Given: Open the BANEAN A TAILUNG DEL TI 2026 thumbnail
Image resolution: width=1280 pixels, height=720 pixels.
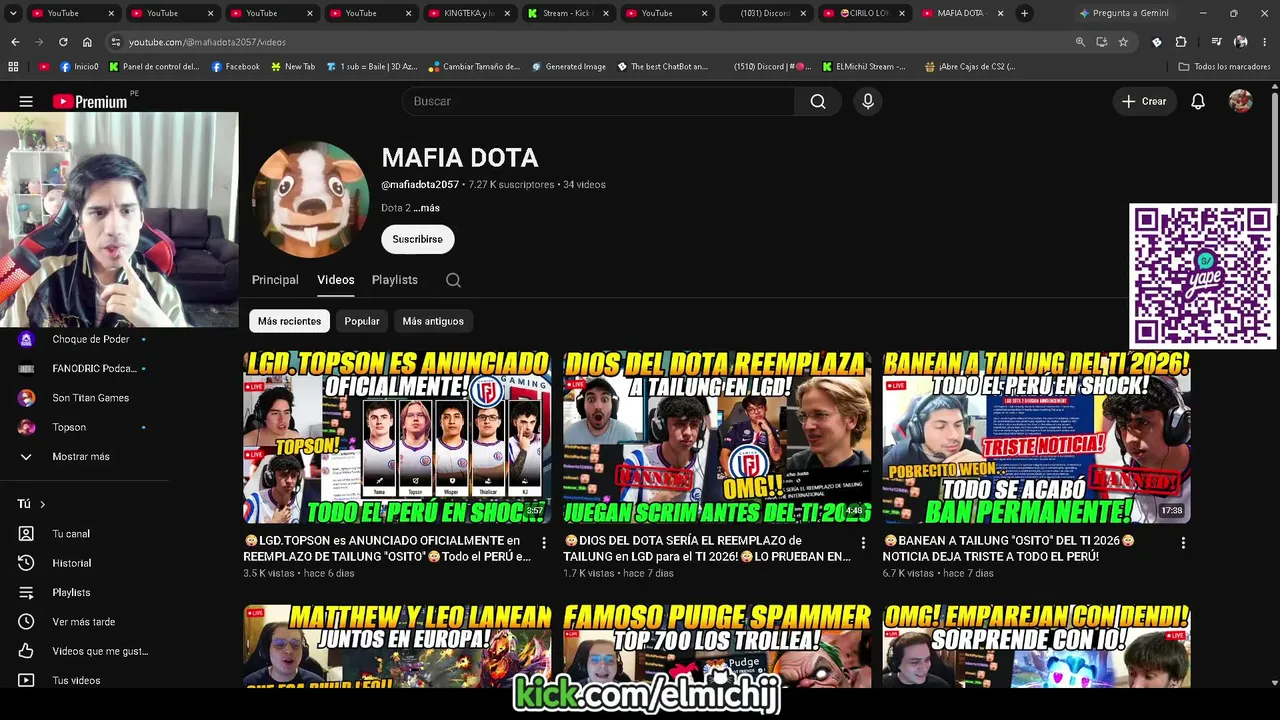Looking at the screenshot, I should (1036, 437).
